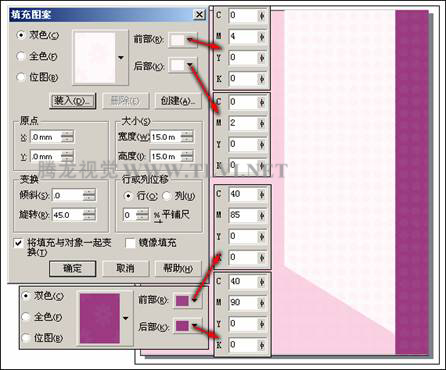Click the spinner beside the 旋转(R) field

(x=89, y=215)
